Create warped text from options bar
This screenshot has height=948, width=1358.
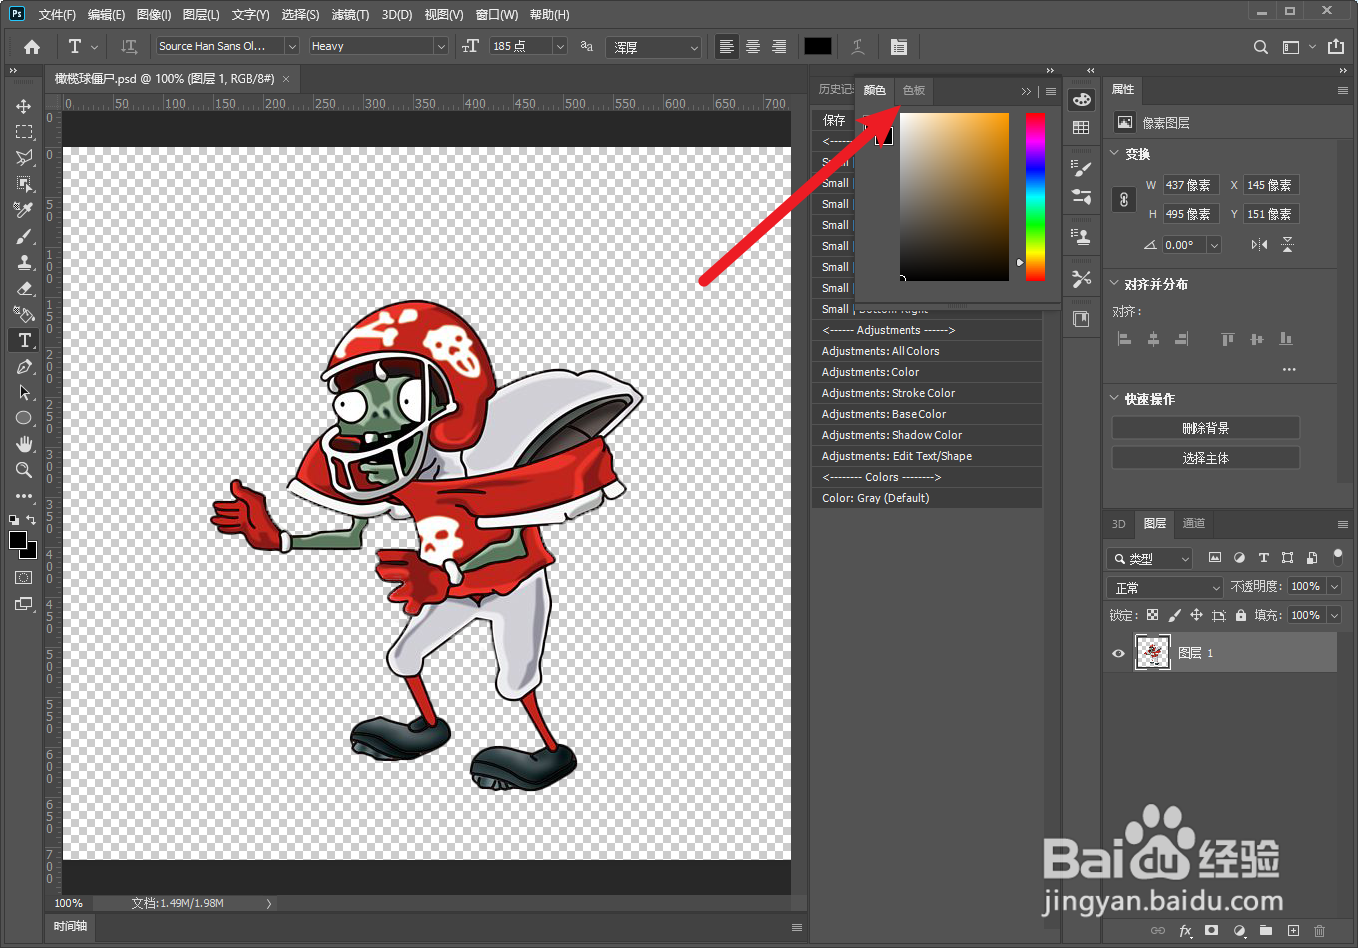point(858,47)
